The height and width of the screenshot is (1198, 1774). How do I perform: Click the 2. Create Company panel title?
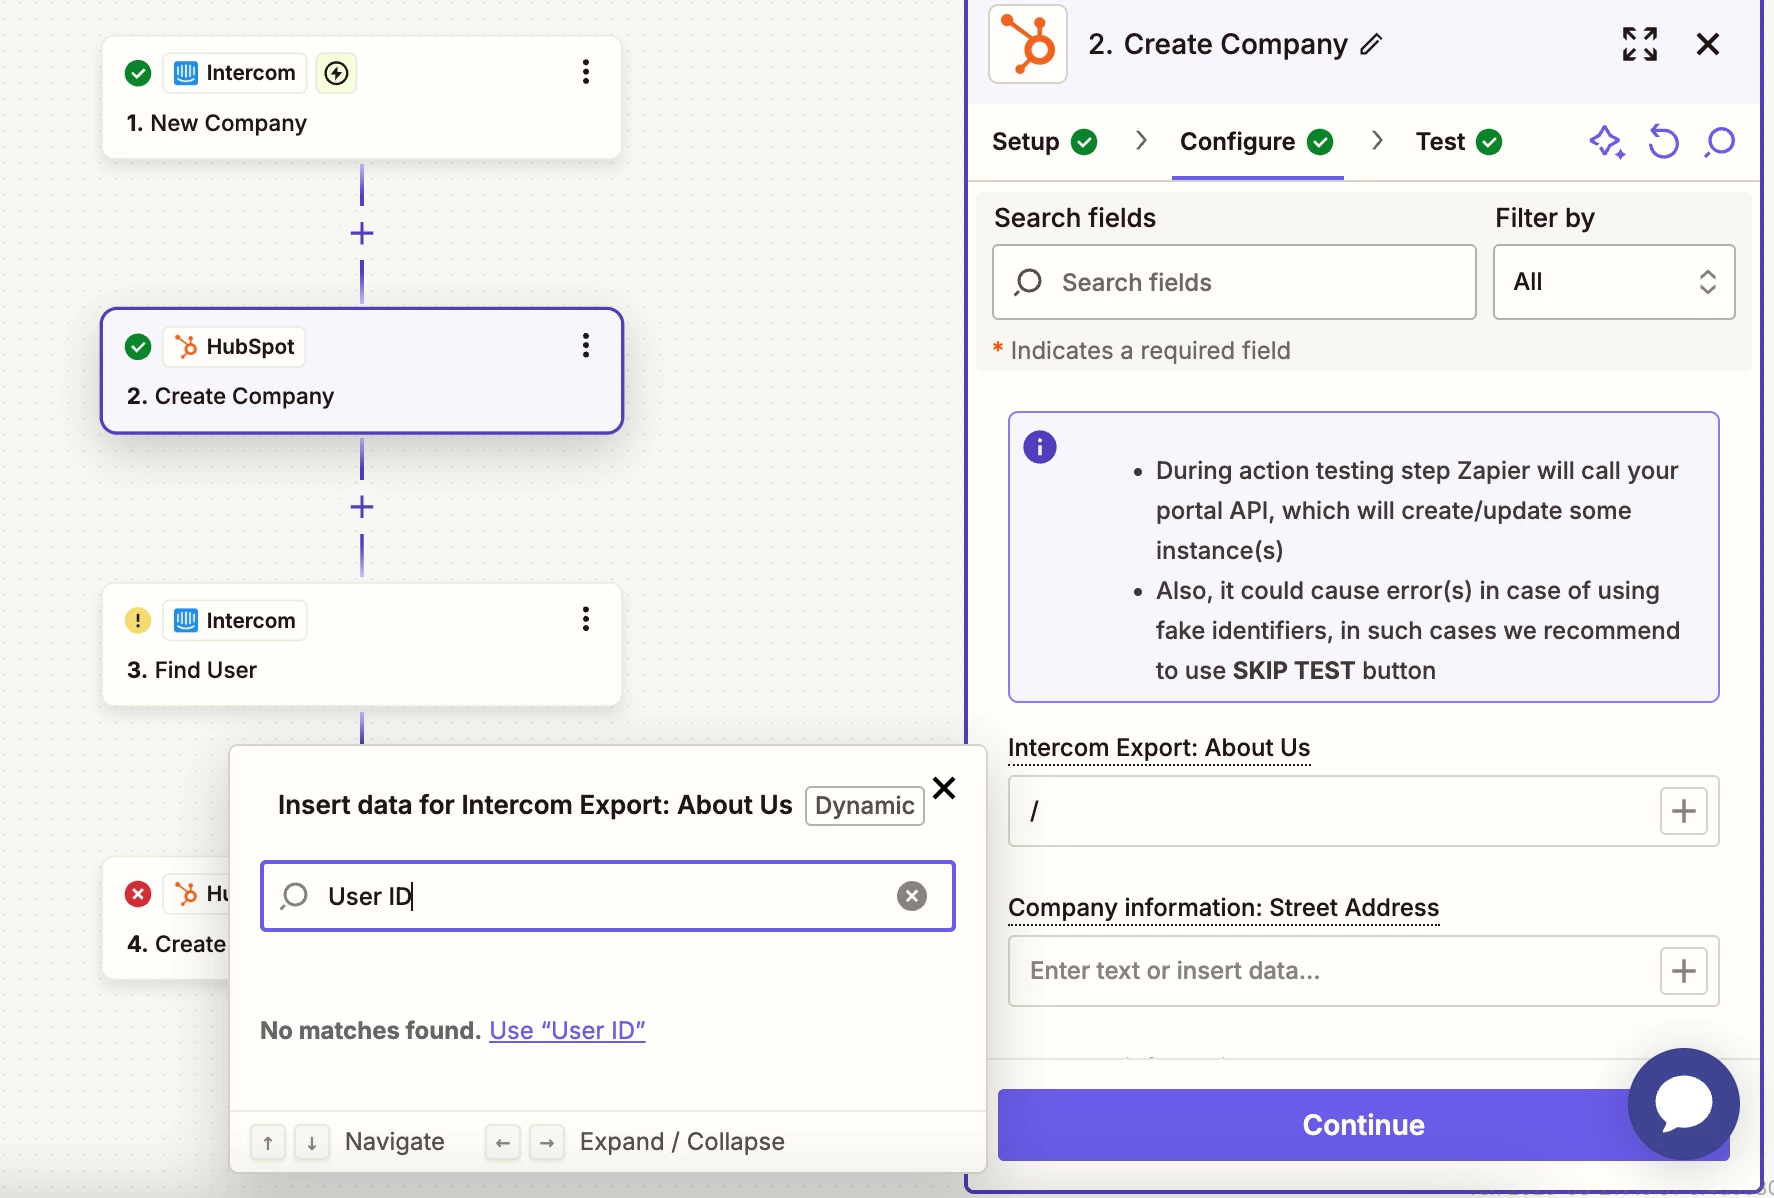point(1218,44)
